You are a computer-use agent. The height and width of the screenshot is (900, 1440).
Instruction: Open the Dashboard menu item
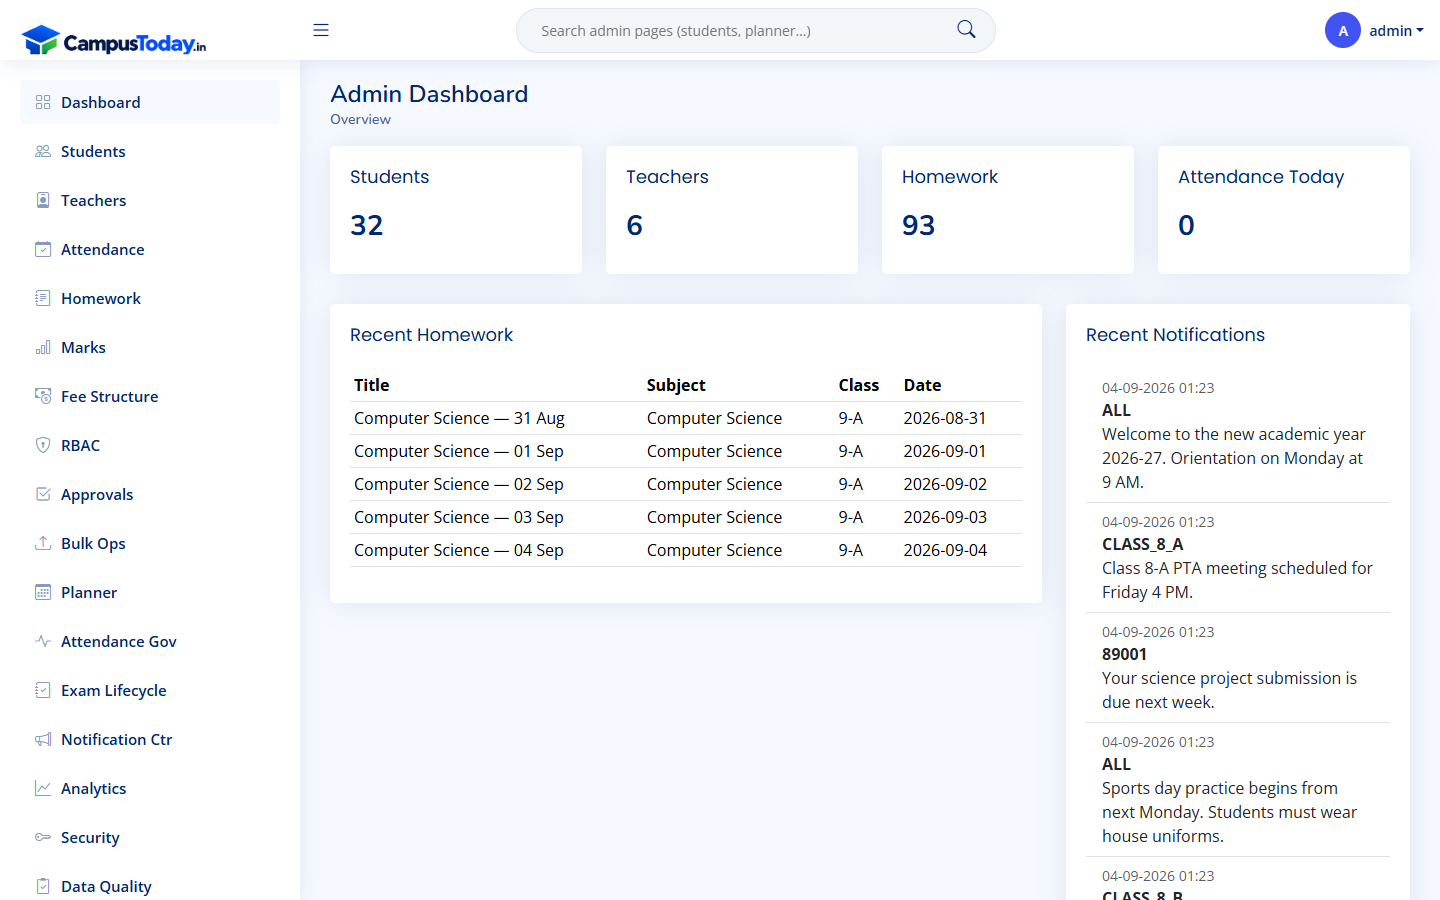(150, 102)
